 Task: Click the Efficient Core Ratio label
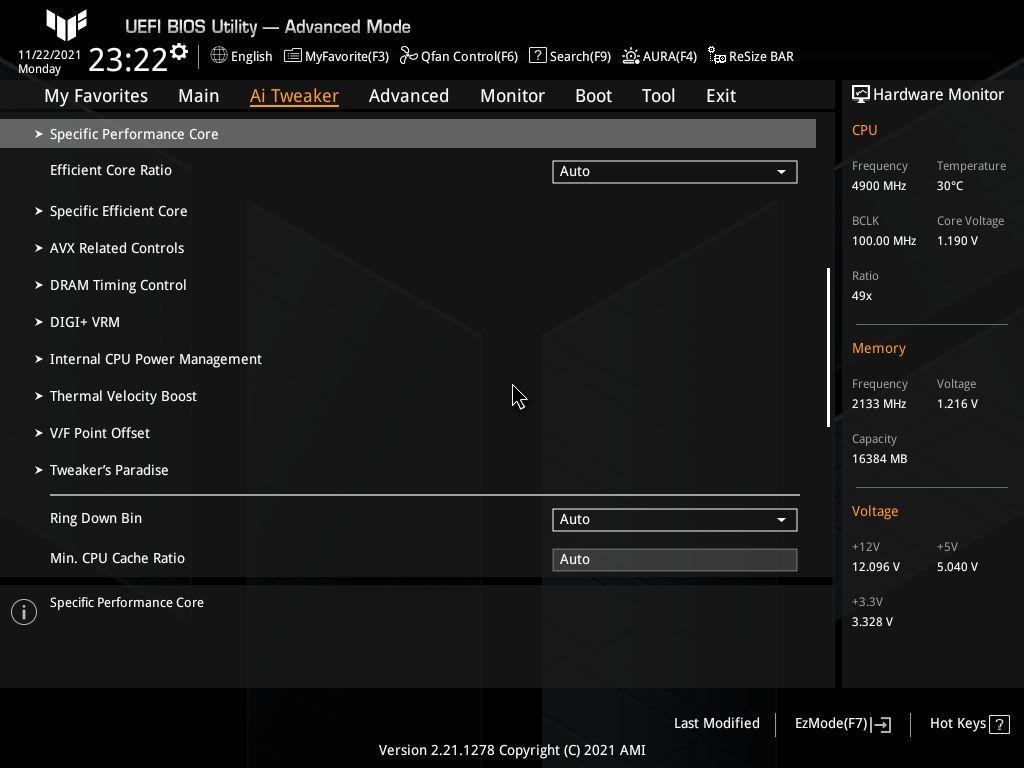[x=111, y=170]
